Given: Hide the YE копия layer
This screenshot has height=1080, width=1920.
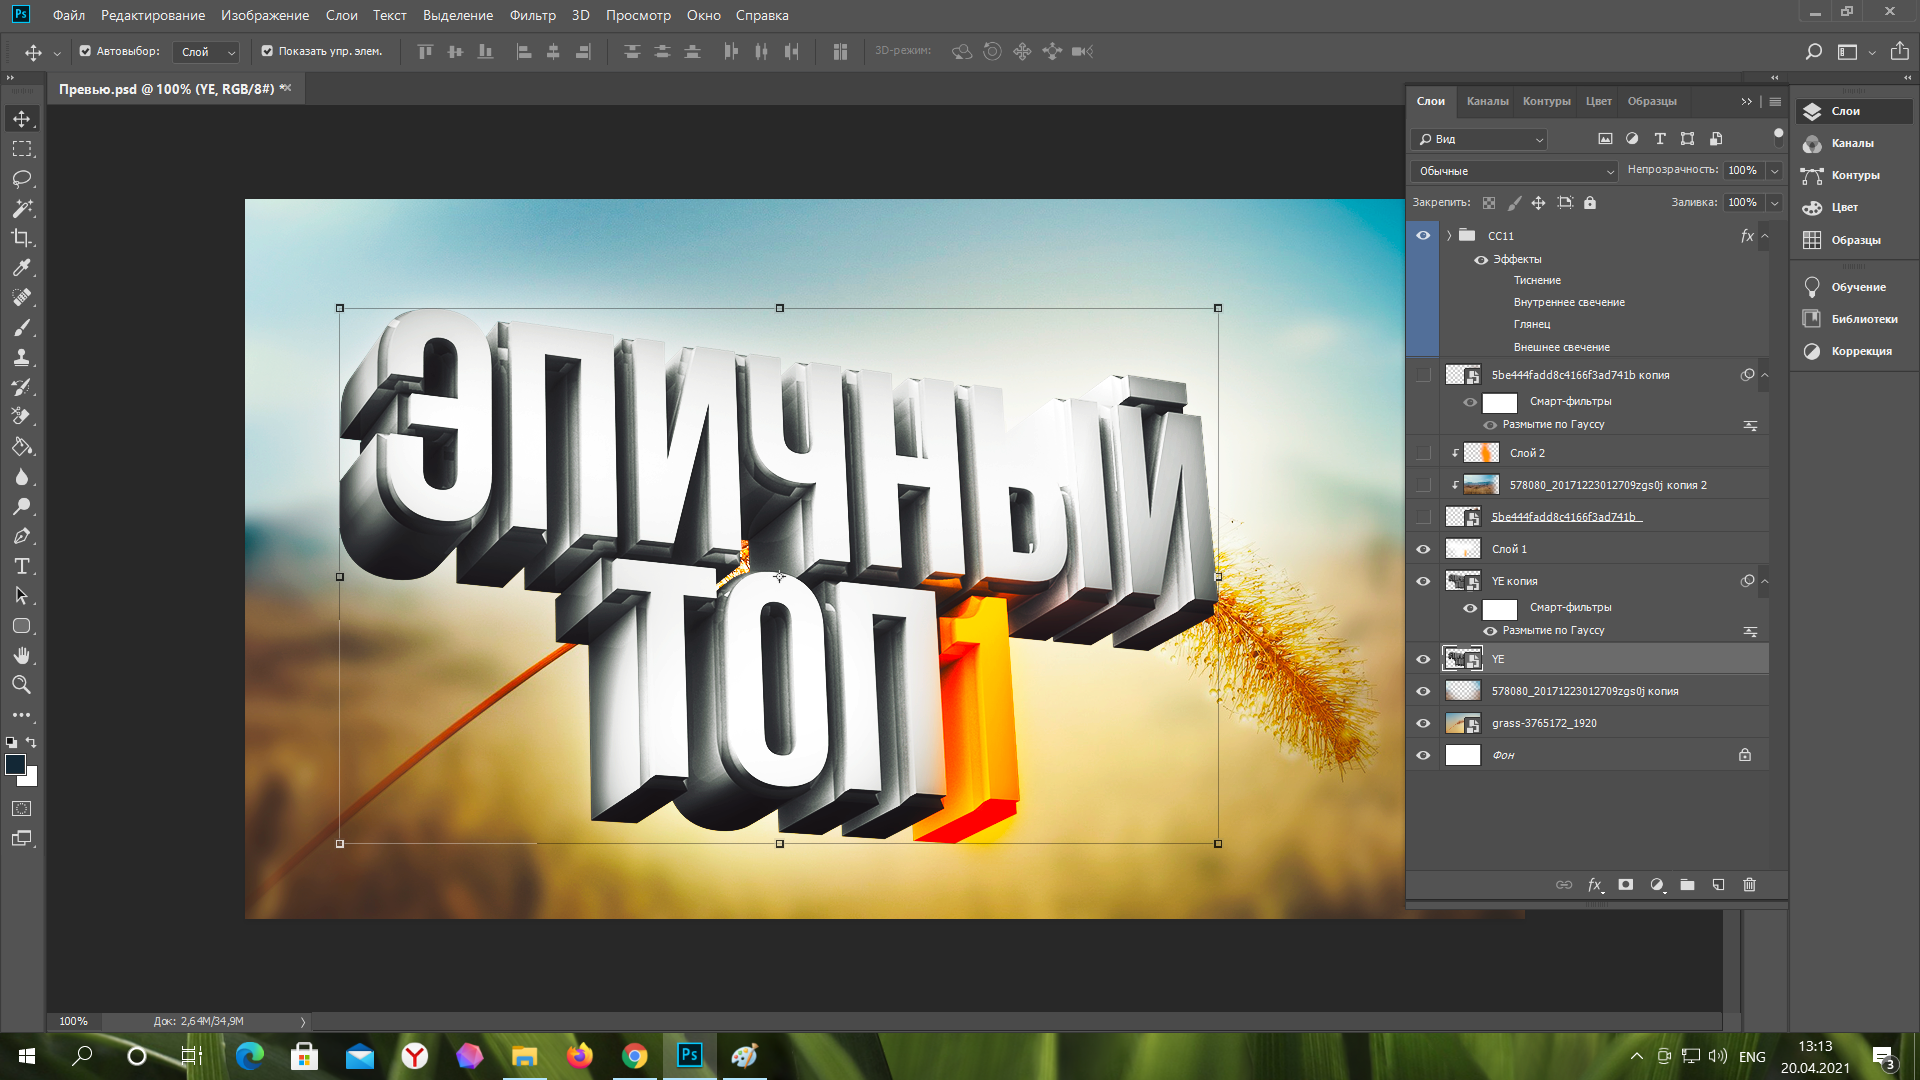Looking at the screenshot, I should [1423, 581].
